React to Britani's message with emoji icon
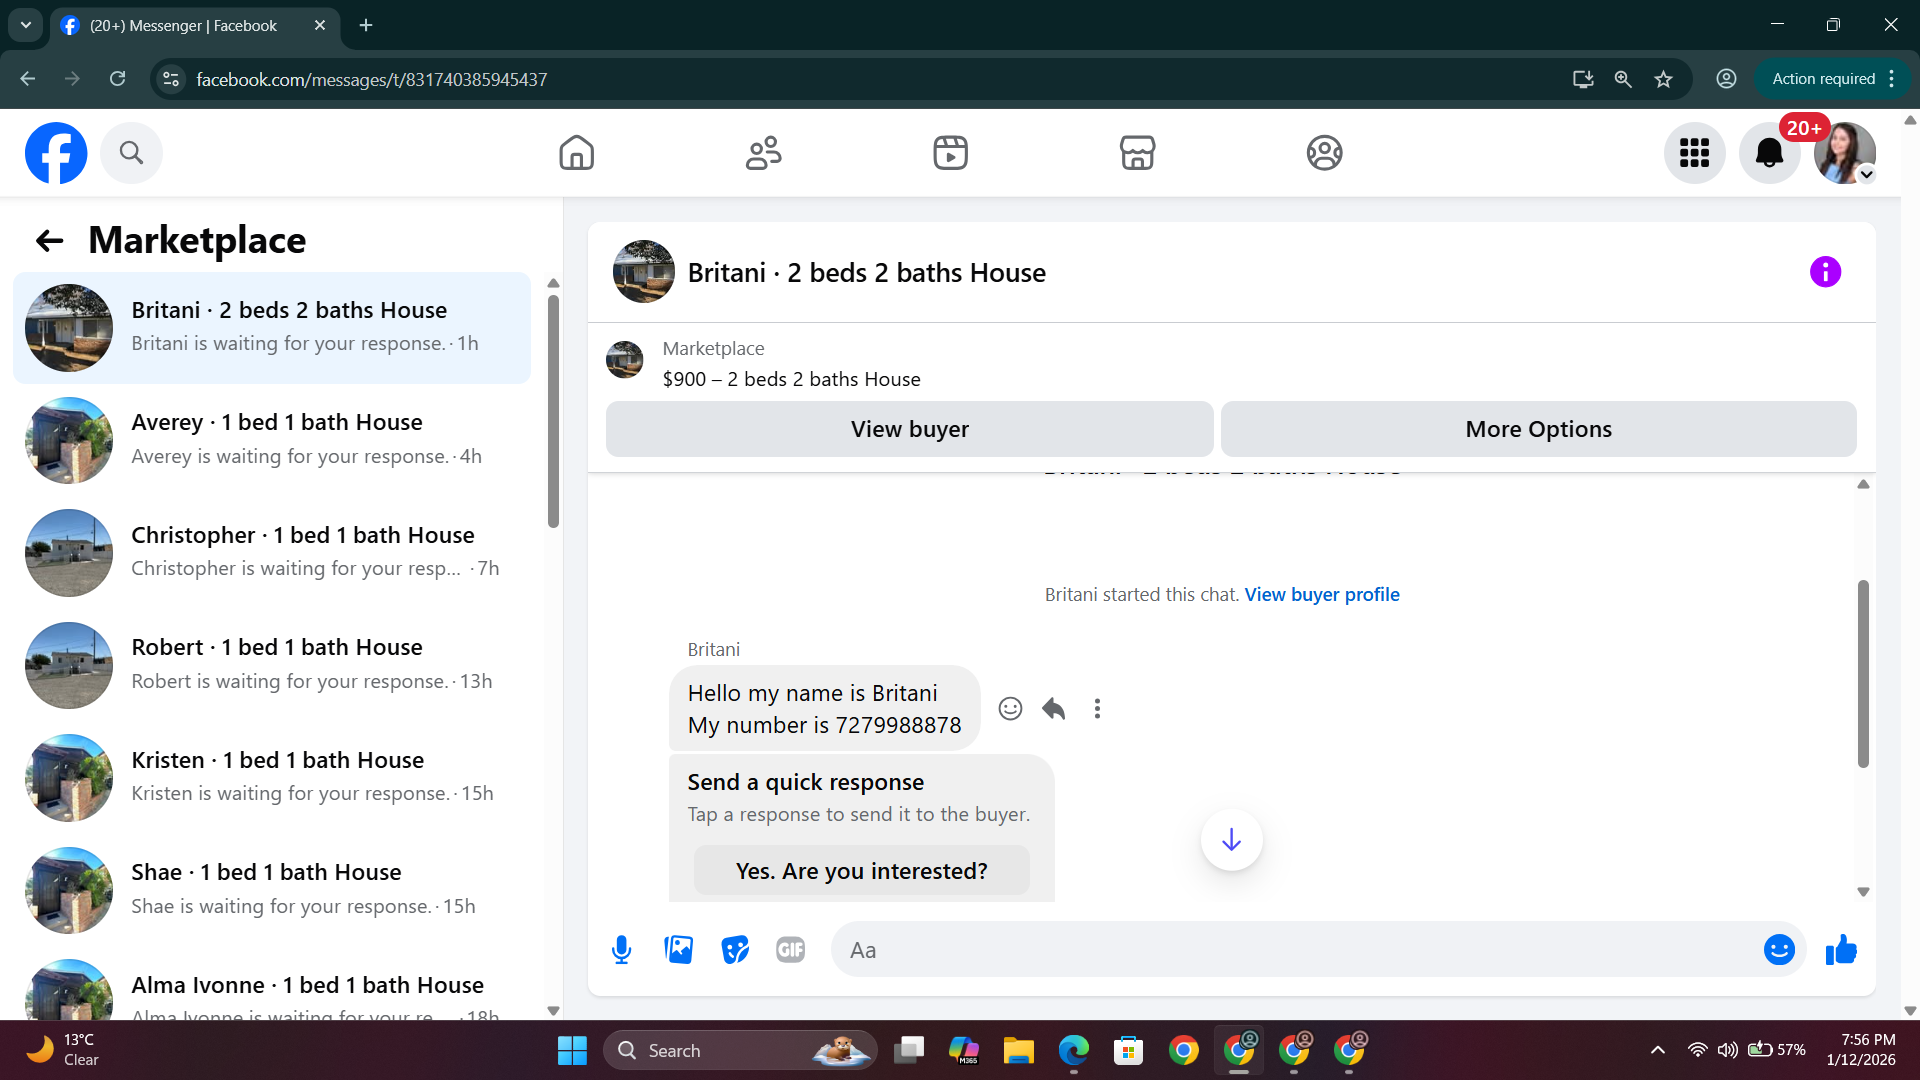Viewport: 1920px width, 1080px height. 1010,709
